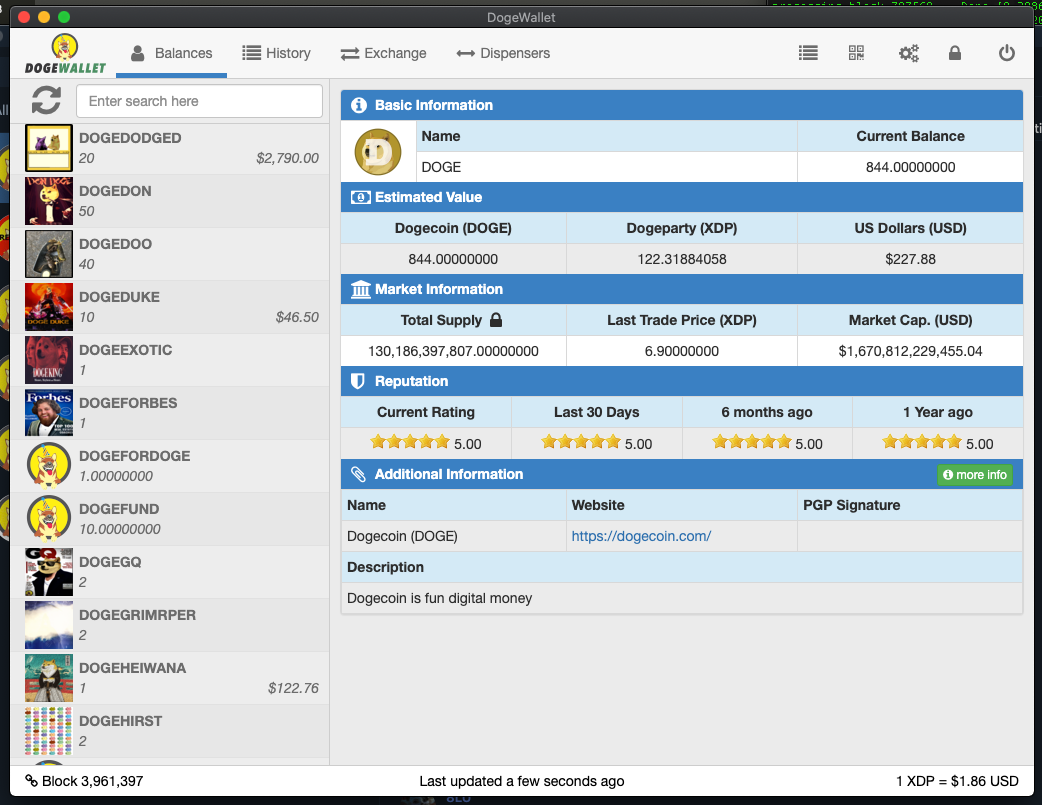
Task: Click the Additional Information paperclip icon
Action: pos(358,474)
